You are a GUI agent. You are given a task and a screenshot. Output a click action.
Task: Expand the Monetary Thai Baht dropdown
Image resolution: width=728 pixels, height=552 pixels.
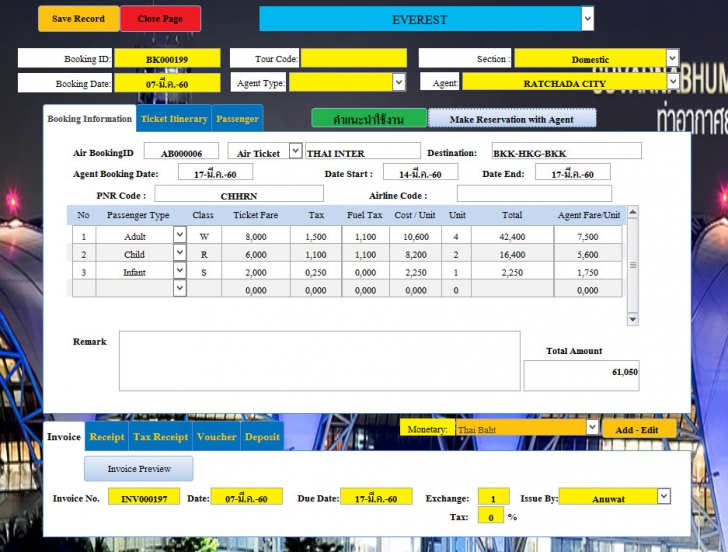(592, 427)
